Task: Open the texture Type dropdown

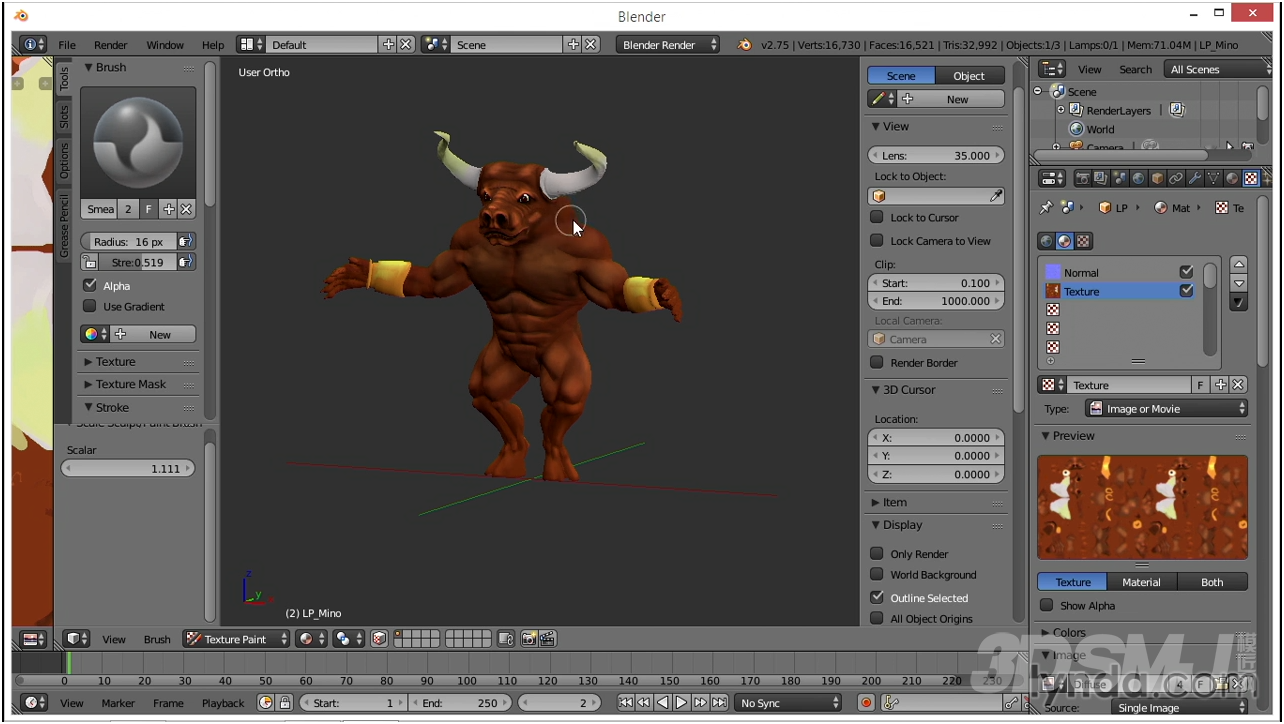Action: pos(1166,408)
